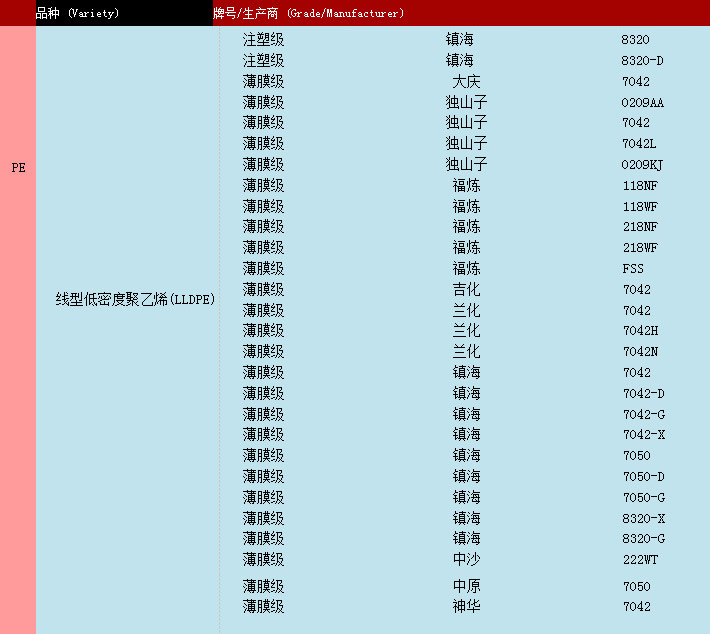This screenshot has width=710, height=634.
Task: Click 独山子 in the 0209AA row
Action: tap(466, 103)
